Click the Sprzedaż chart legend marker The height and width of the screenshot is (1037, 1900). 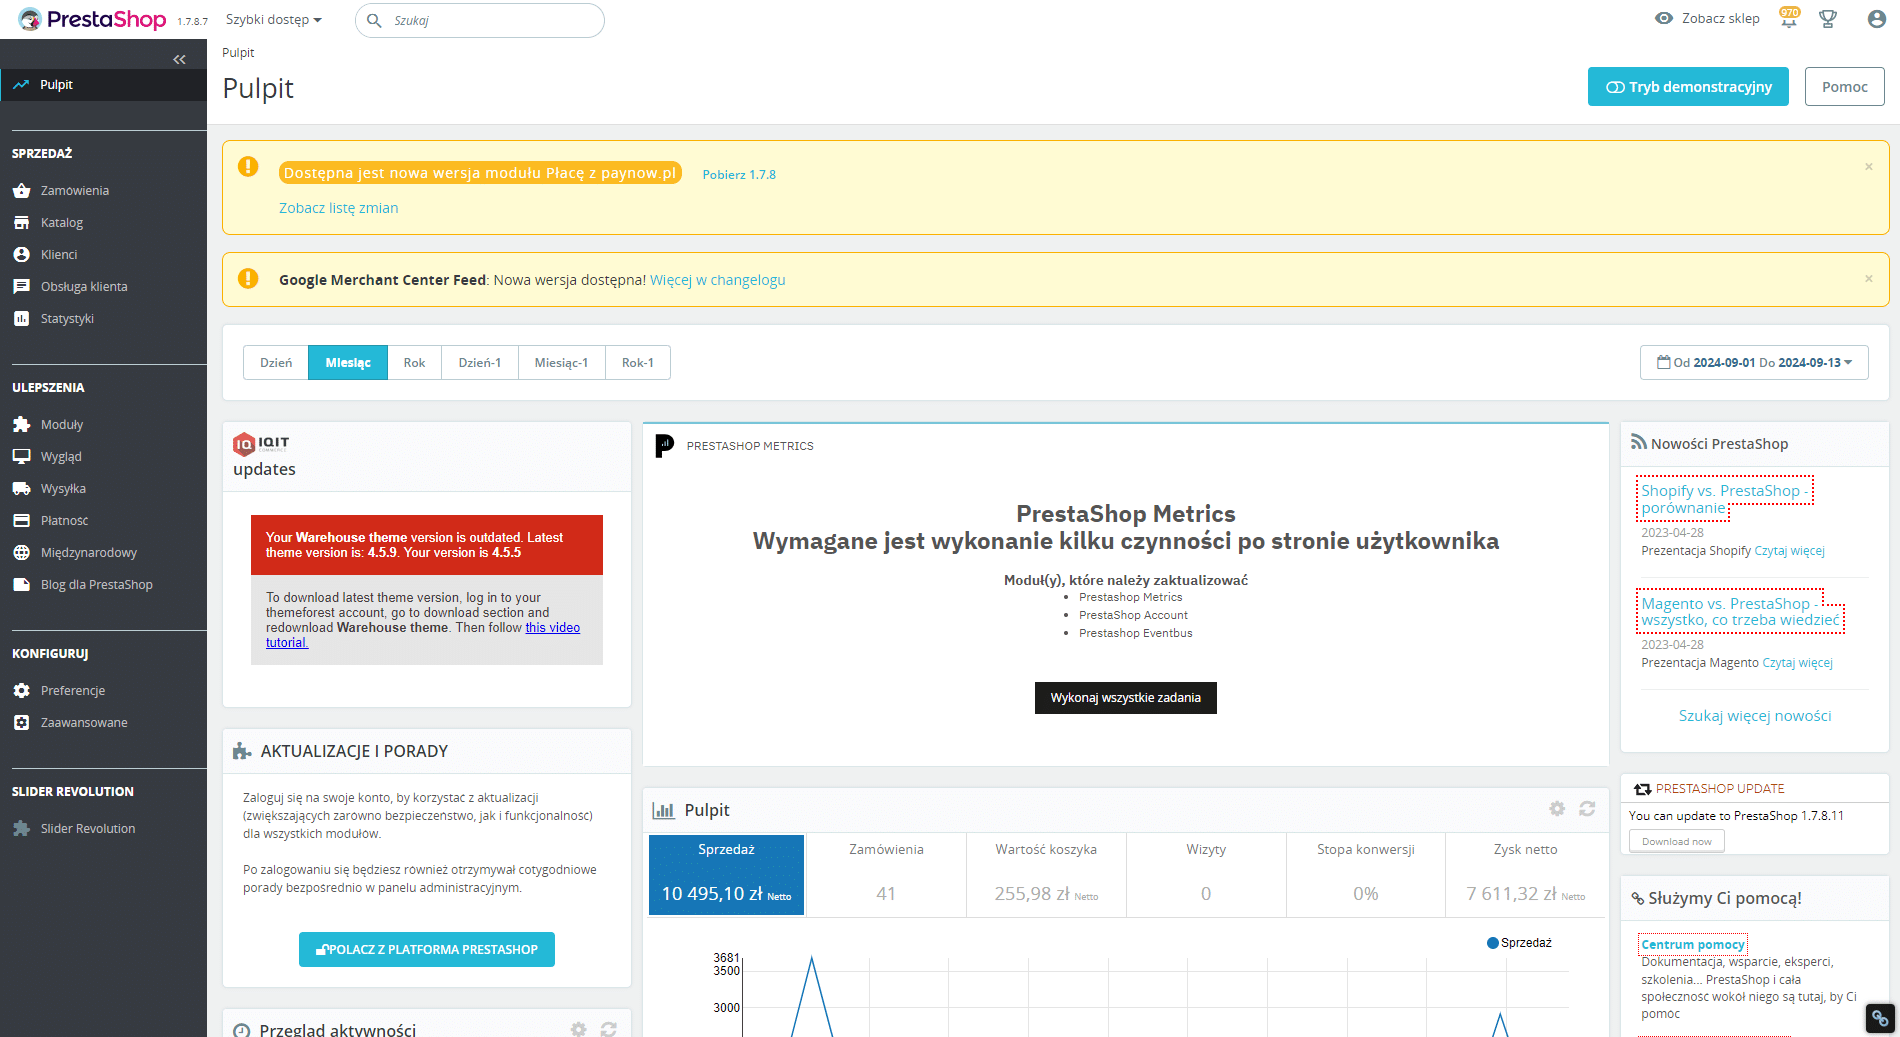(1493, 943)
